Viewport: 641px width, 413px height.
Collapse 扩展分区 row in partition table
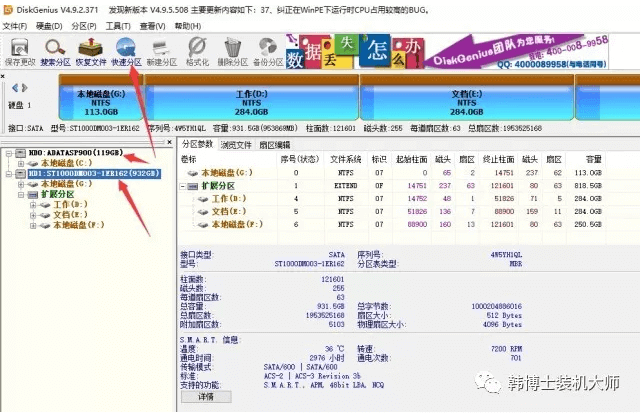[183, 186]
